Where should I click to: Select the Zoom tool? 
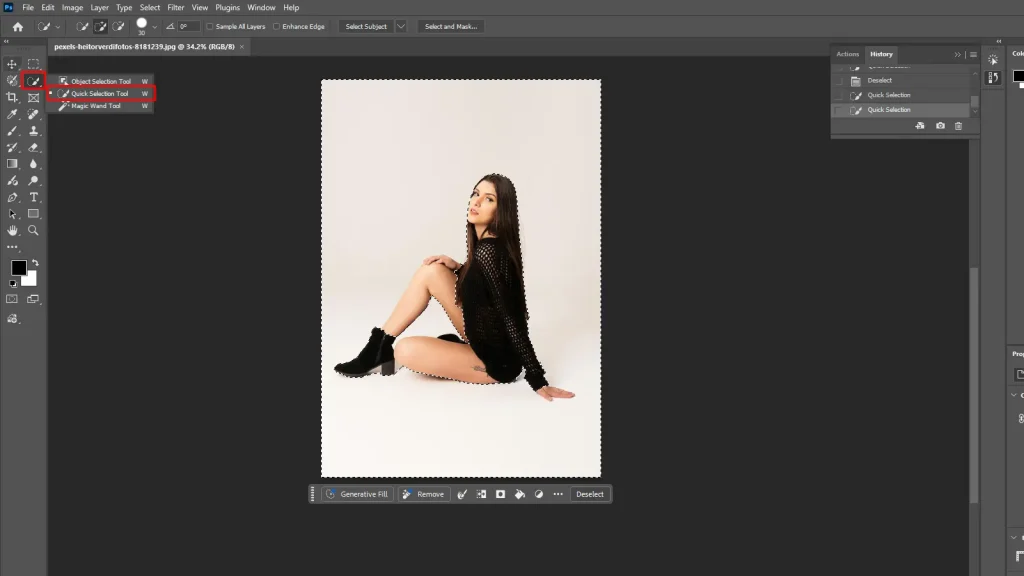tap(33, 231)
